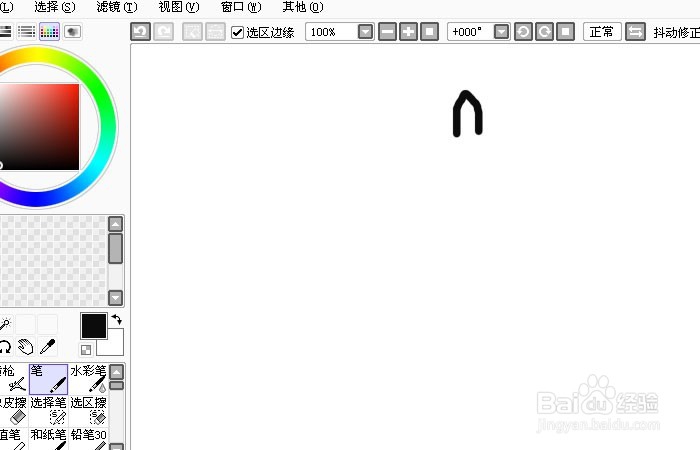Image resolution: width=700 pixels, height=450 pixels.
Task: Click the black foreground color swatch
Action: [94, 326]
